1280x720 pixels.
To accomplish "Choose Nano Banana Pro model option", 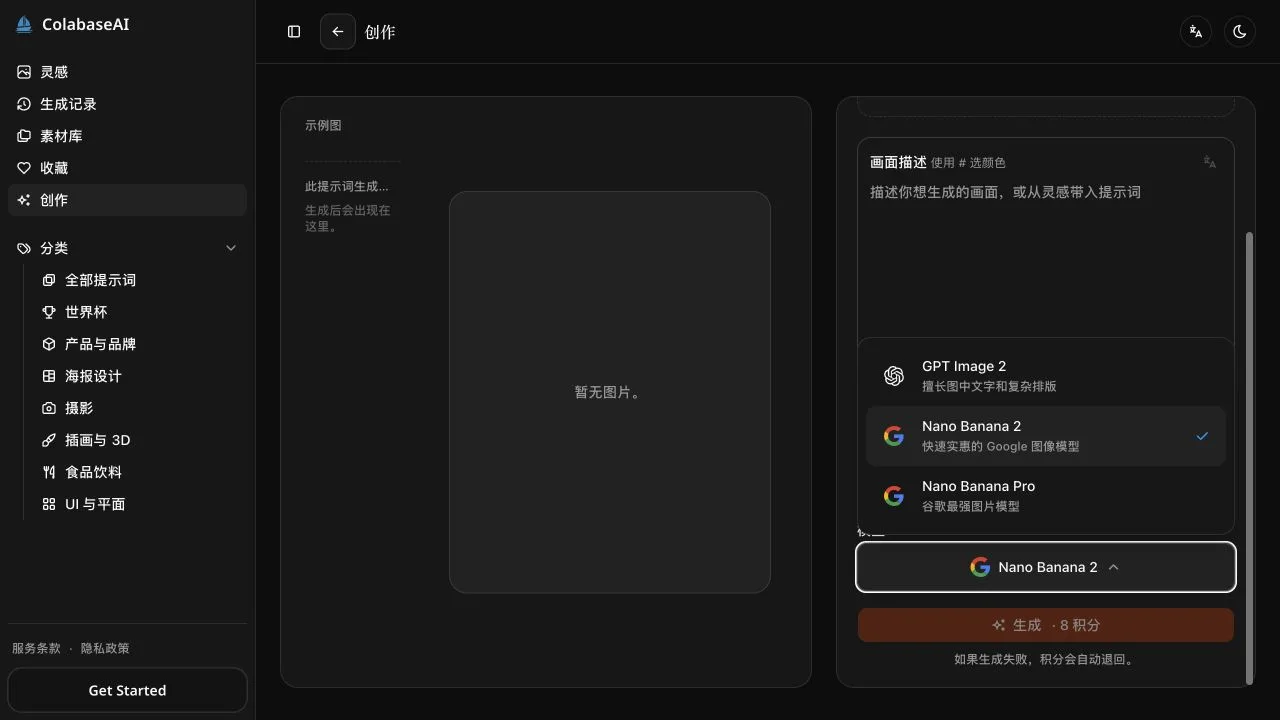I will (x=1046, y=496).
